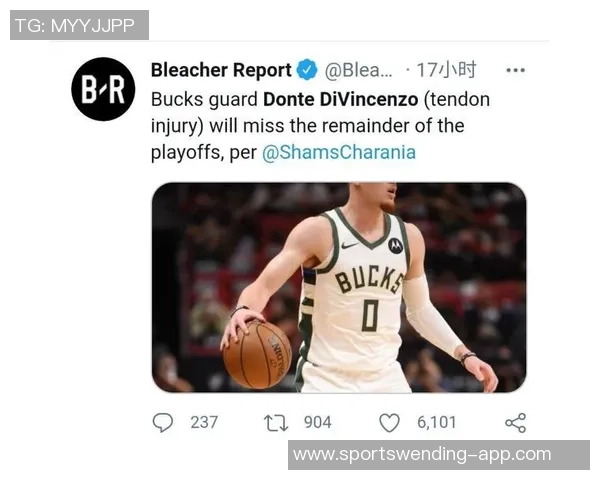Click the 6,101 likes count
This screenshot has height=480, width=600.
[437, 423]
